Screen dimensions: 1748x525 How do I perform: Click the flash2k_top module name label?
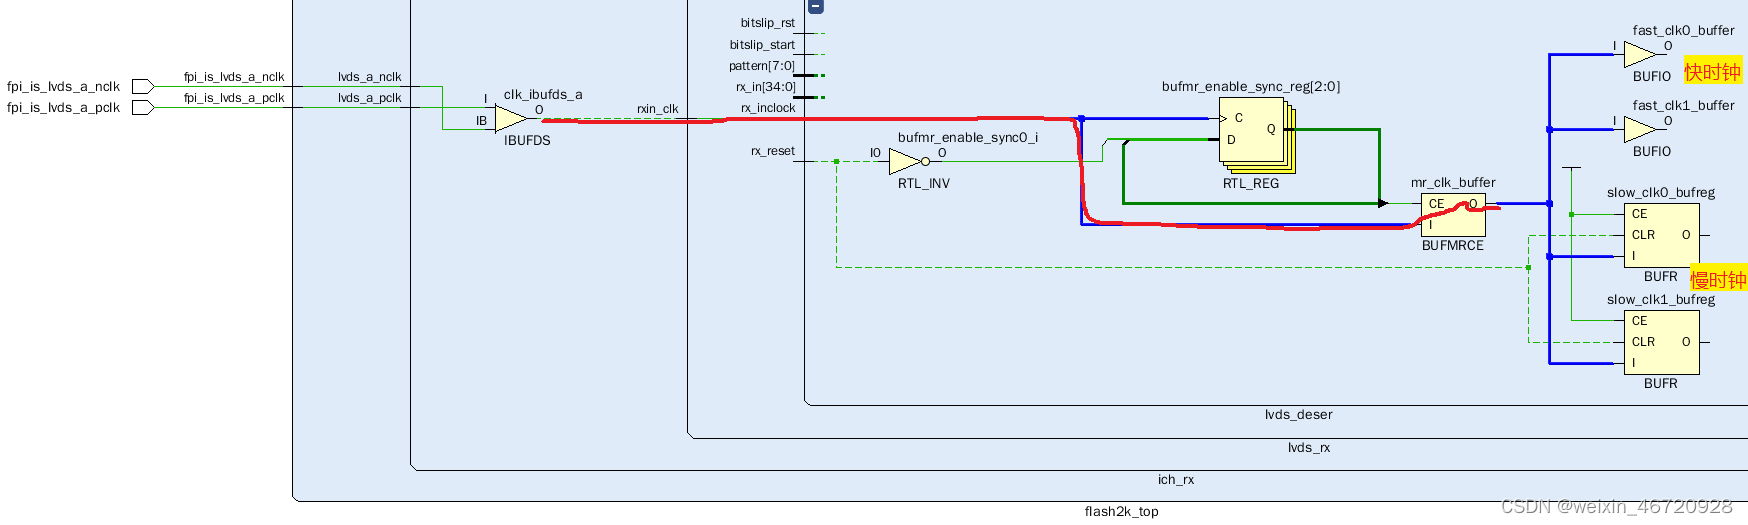pos(1122,511)
